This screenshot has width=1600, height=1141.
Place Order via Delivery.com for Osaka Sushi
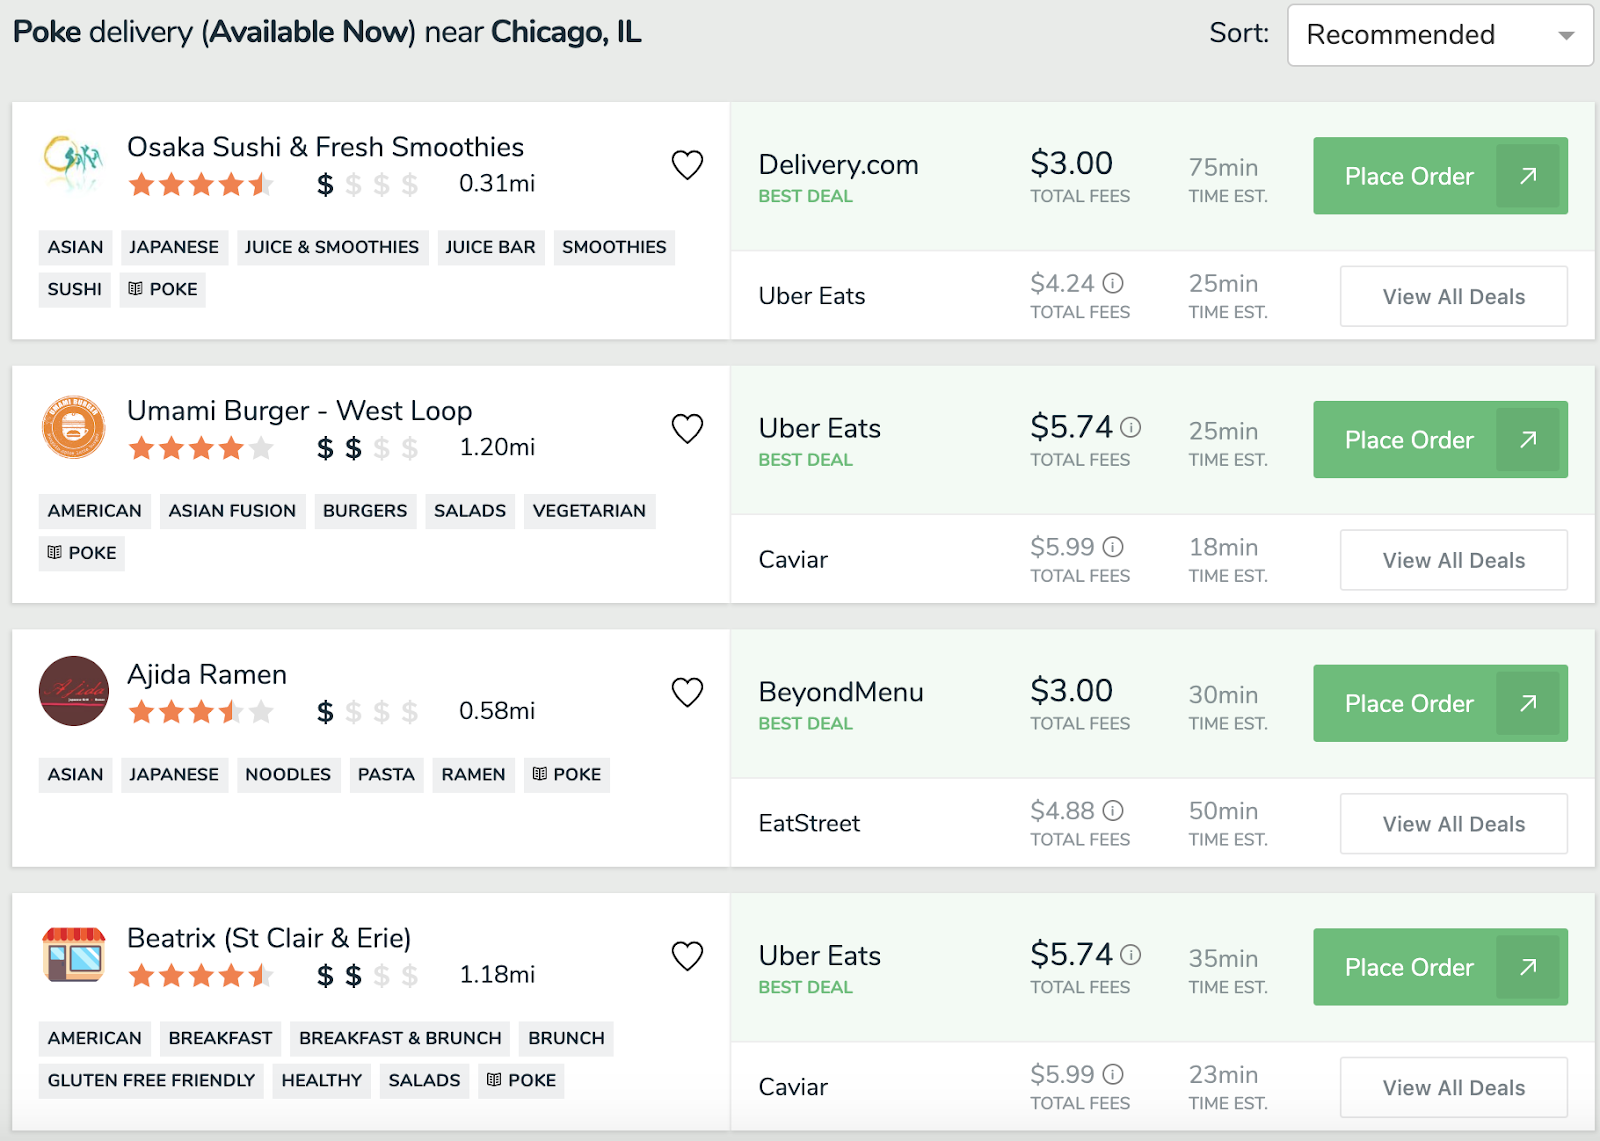pos(1439,176)
